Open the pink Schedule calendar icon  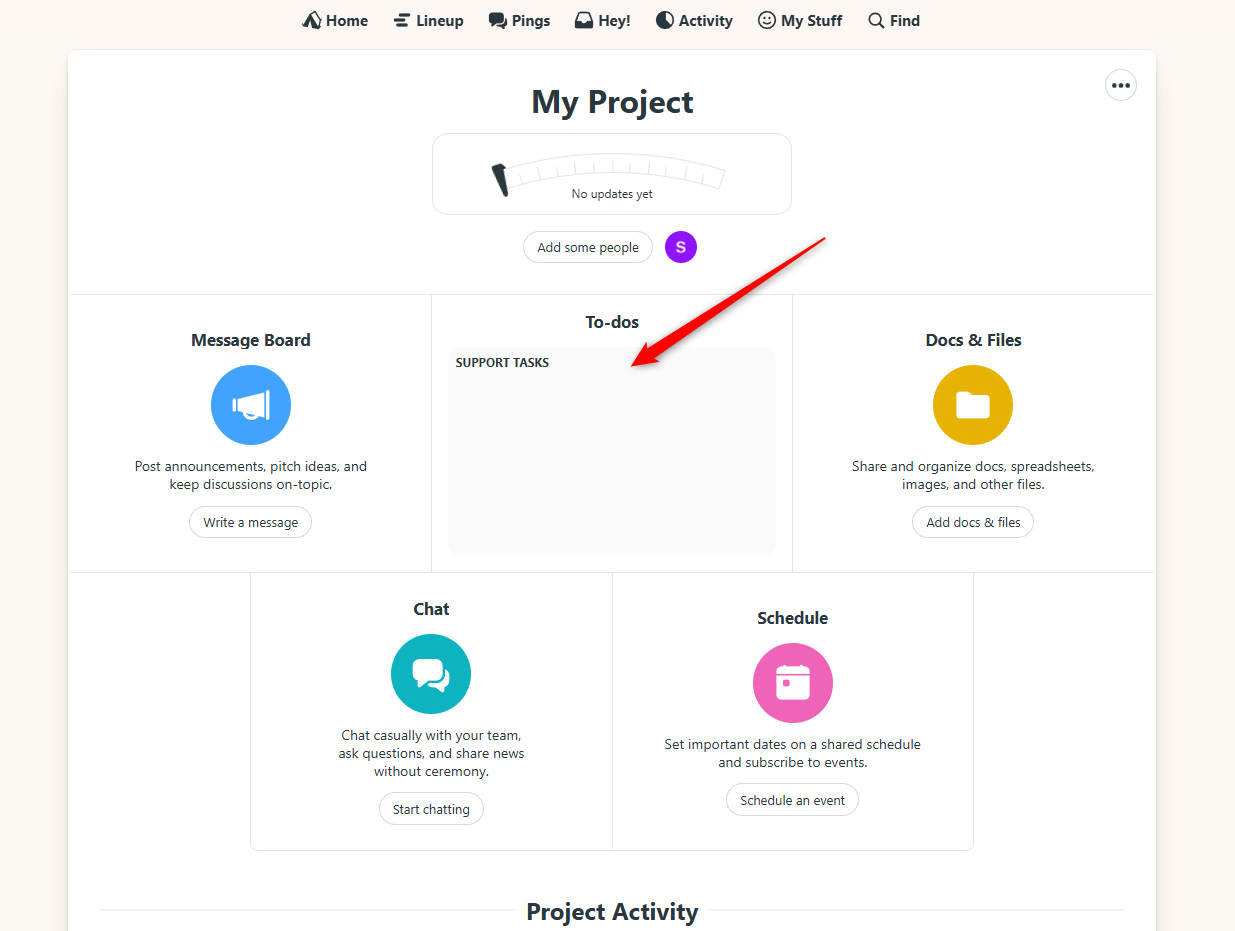pyautogui.click(x=792, y=683)
